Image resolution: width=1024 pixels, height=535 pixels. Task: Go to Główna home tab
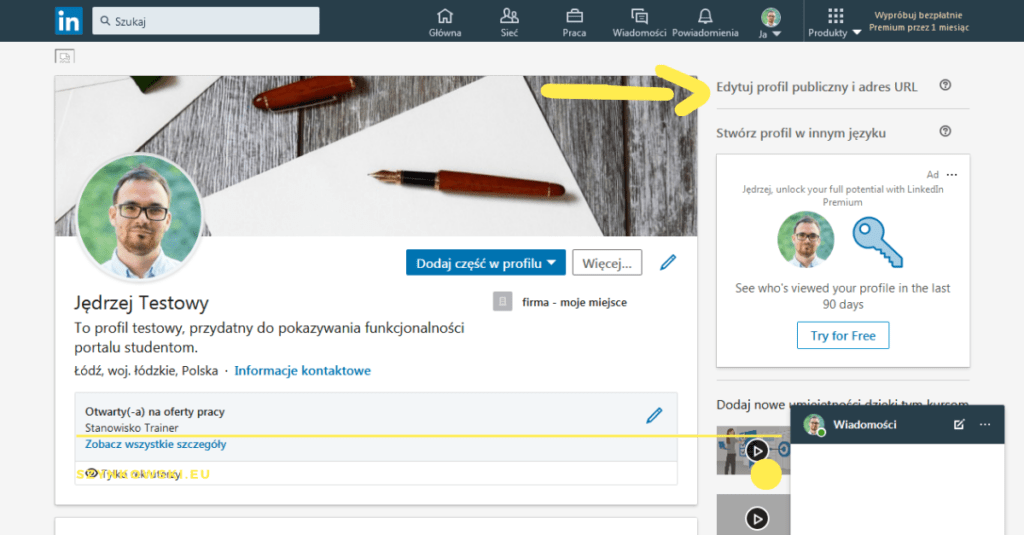coord(445,22)
